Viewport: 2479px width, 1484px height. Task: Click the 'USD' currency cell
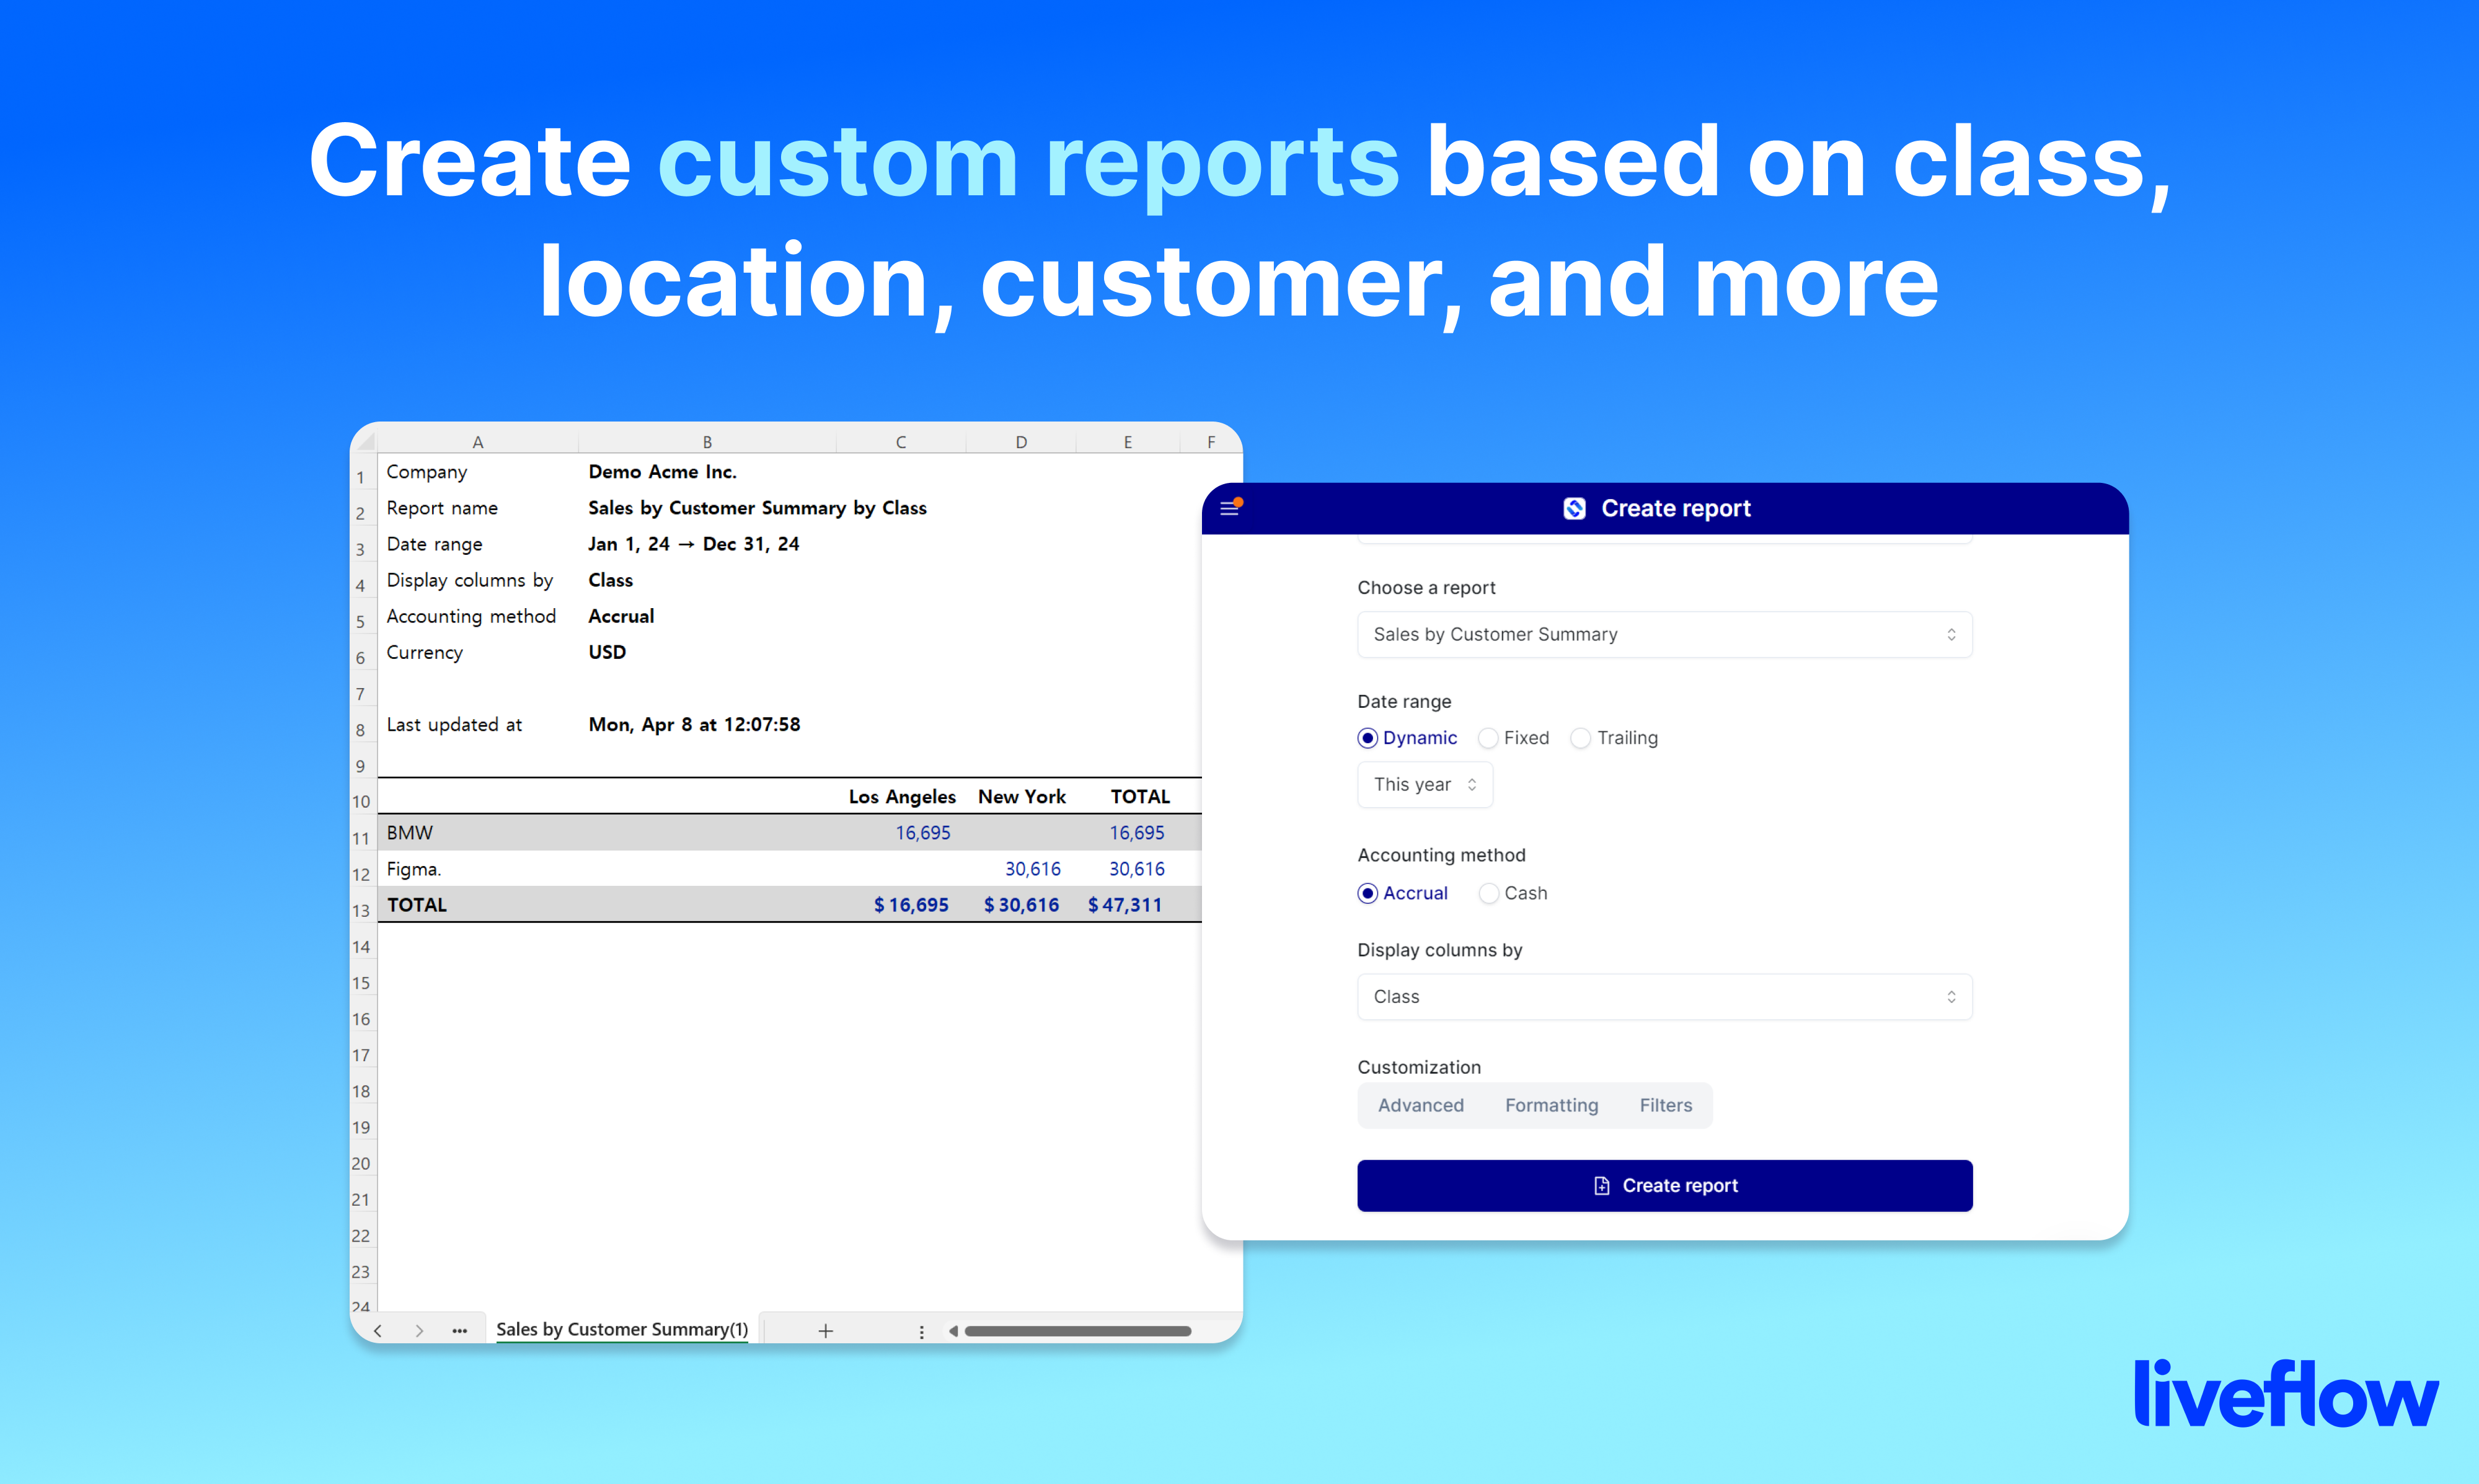point(607,652)
